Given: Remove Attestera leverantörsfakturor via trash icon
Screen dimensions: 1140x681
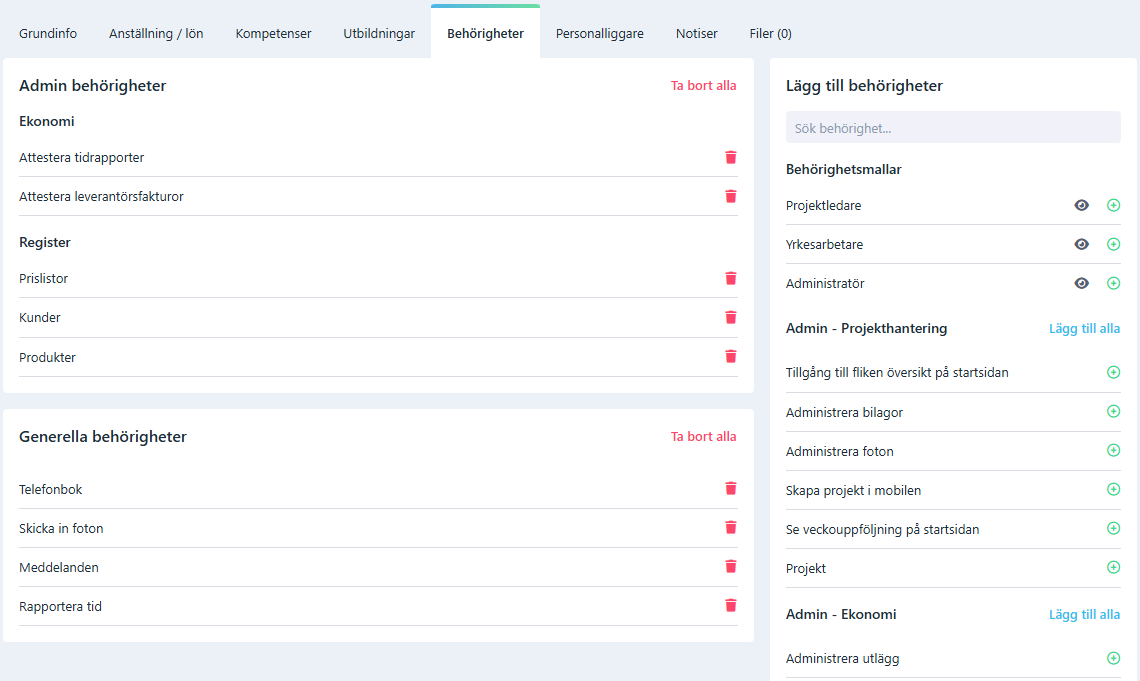Looking at the screenshot, I should pos(731,196).
